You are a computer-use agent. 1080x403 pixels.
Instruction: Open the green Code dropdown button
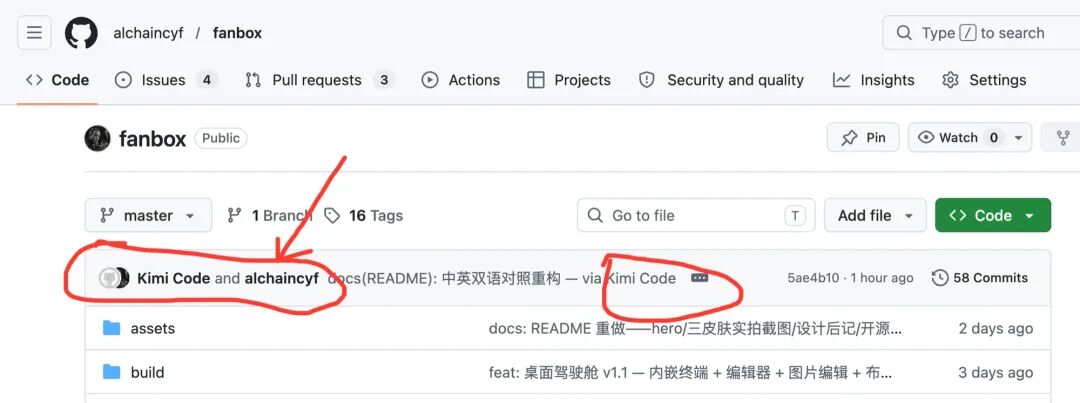coord(993,216)
